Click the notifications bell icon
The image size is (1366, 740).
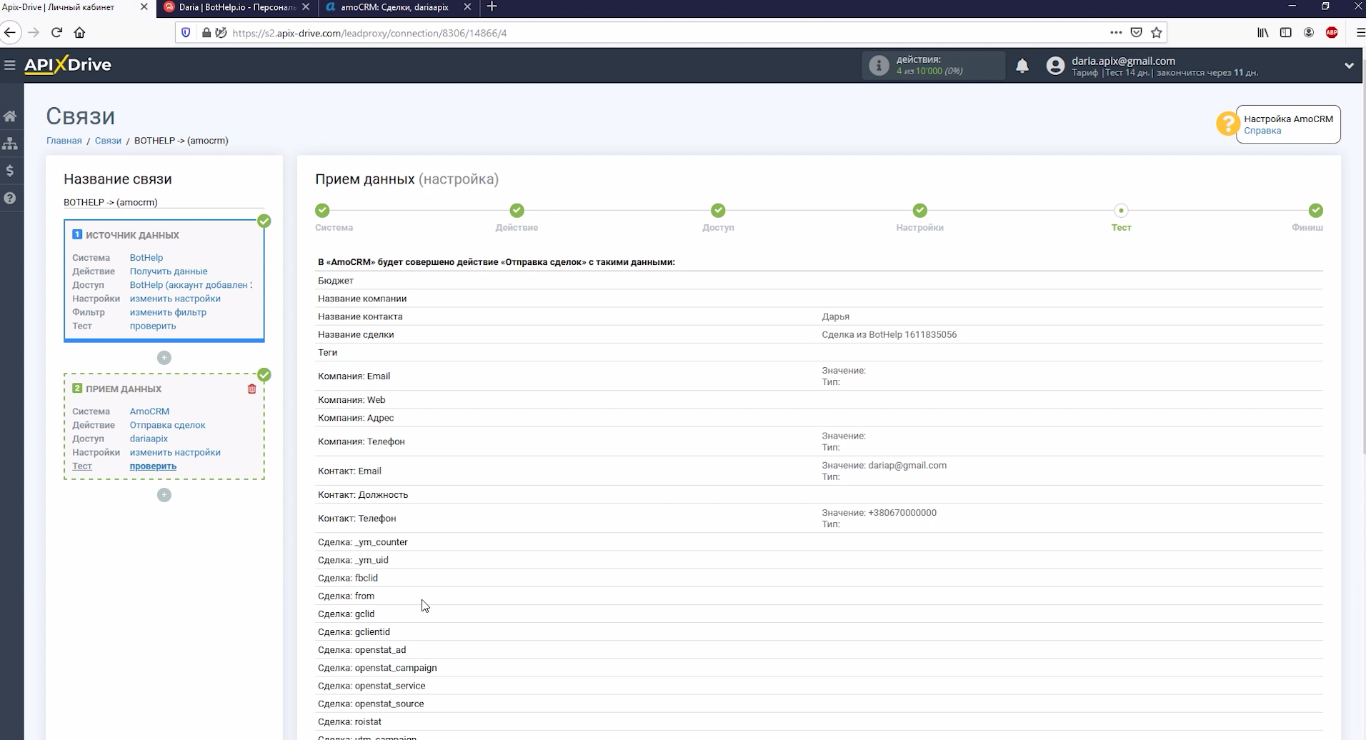pyautogui.click(x=1022, y=66)
